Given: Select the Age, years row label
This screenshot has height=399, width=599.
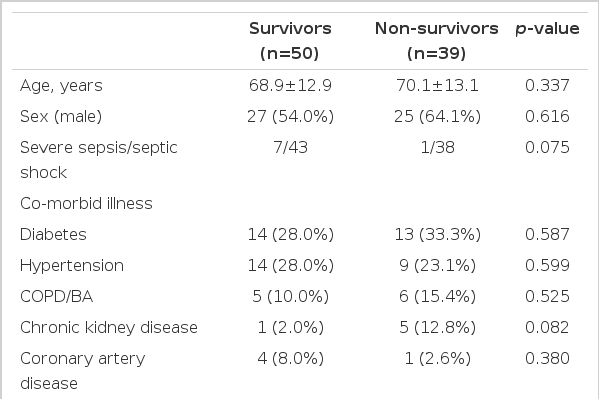Looking at the screenshot, I should pos(61,86).
